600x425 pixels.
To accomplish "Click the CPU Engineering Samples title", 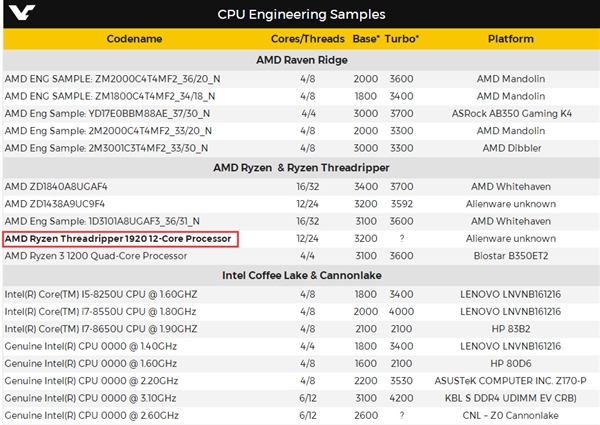I will 301,14.
